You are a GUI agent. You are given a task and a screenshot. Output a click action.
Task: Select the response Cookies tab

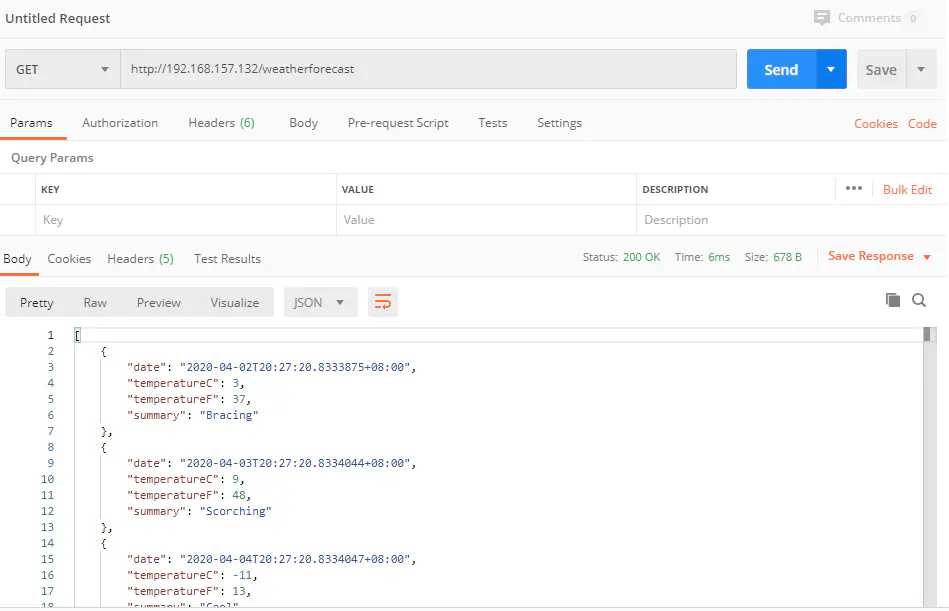tap(69, 259)
